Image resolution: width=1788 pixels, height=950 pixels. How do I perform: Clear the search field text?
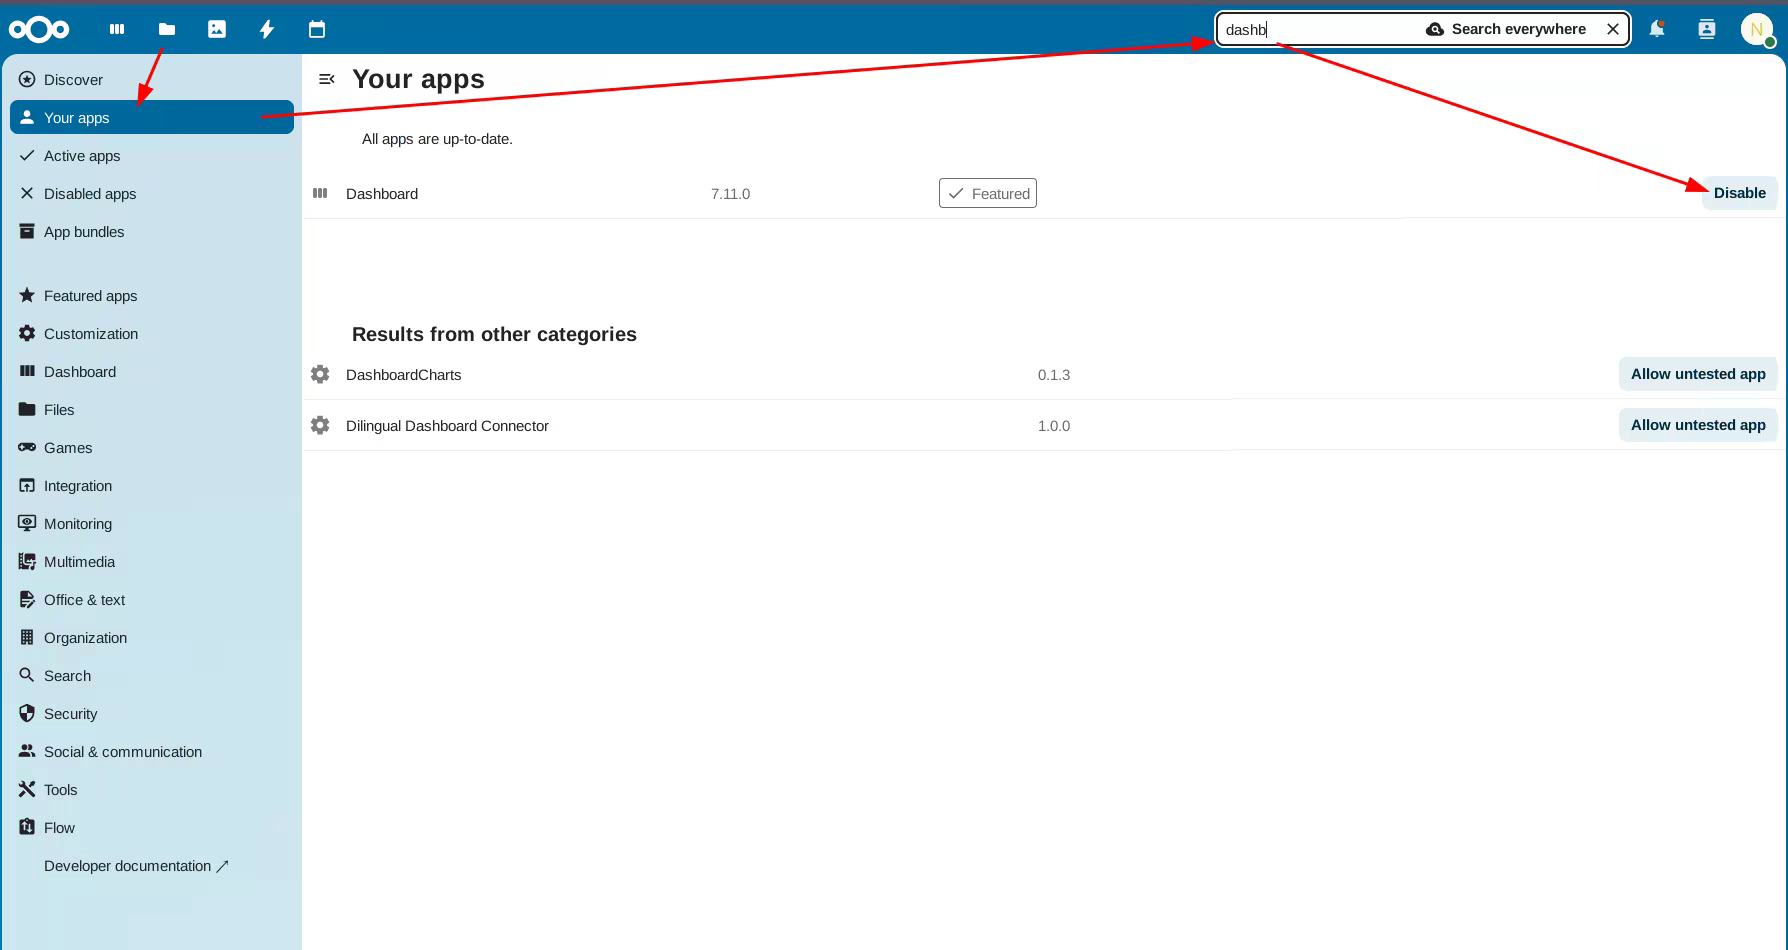pos(1613,29)
